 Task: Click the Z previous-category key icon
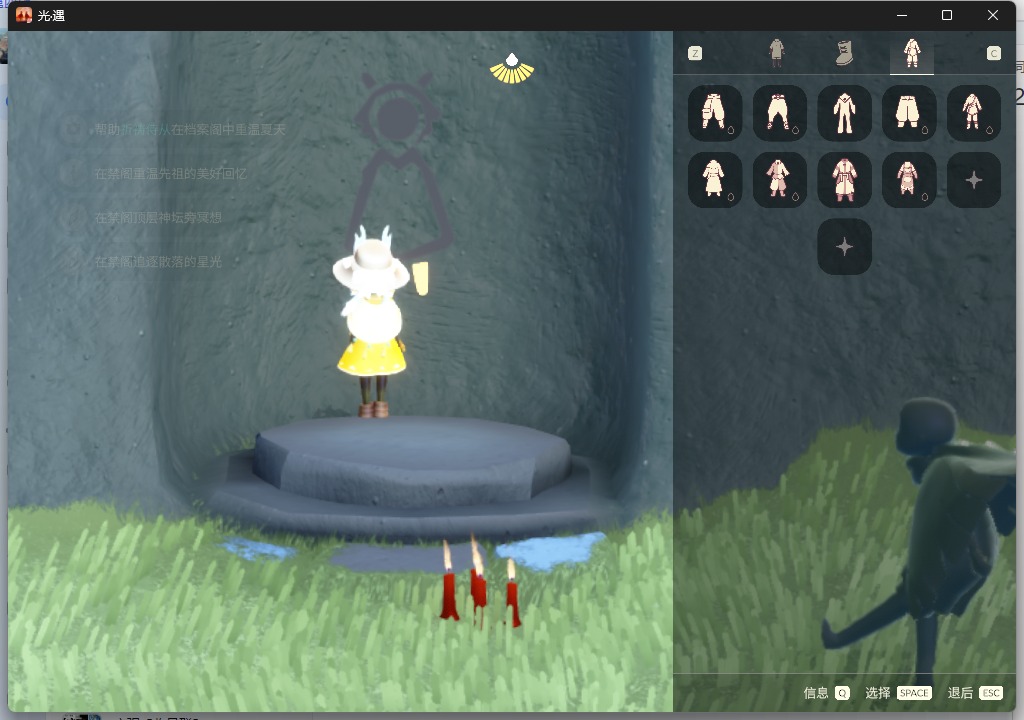pos(695,54)
